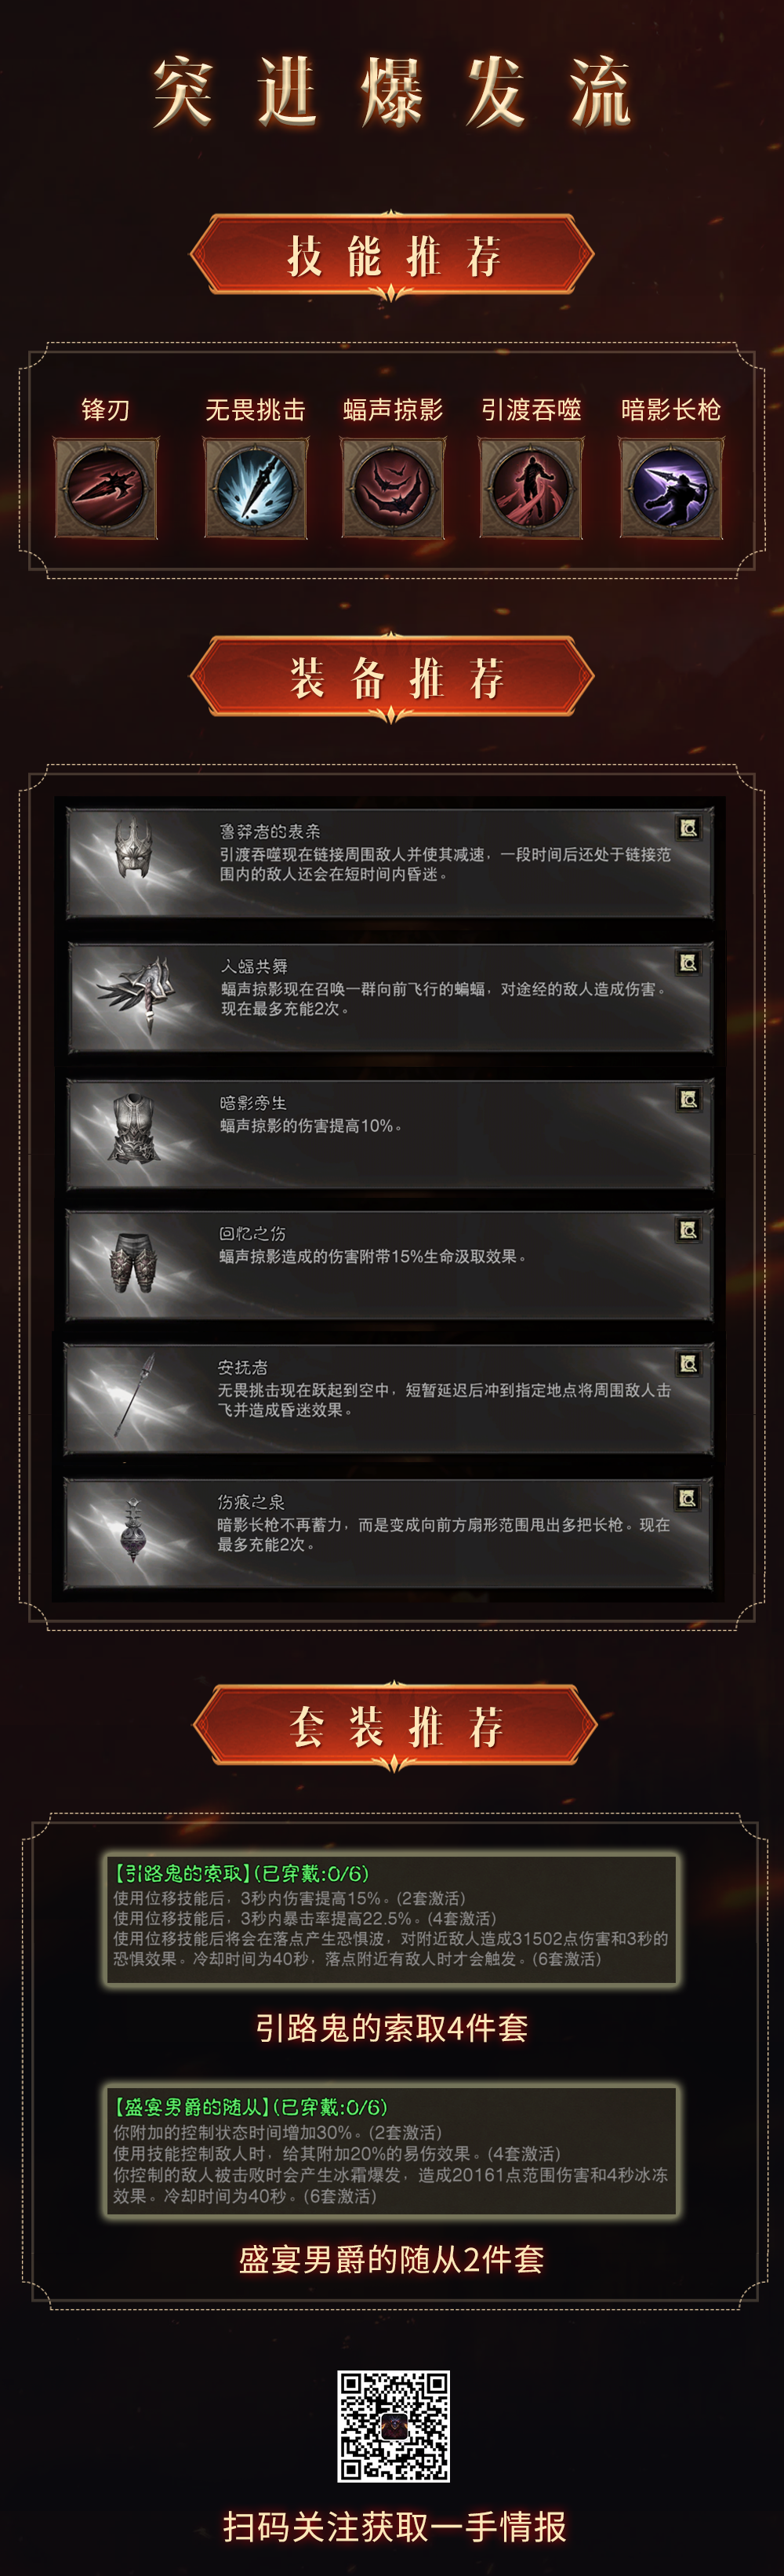The width and height of the screenshot is (784, 2576).
Task: Inspect 人蝠共舞 via its magnifier icon
Action: click(689, 963)
